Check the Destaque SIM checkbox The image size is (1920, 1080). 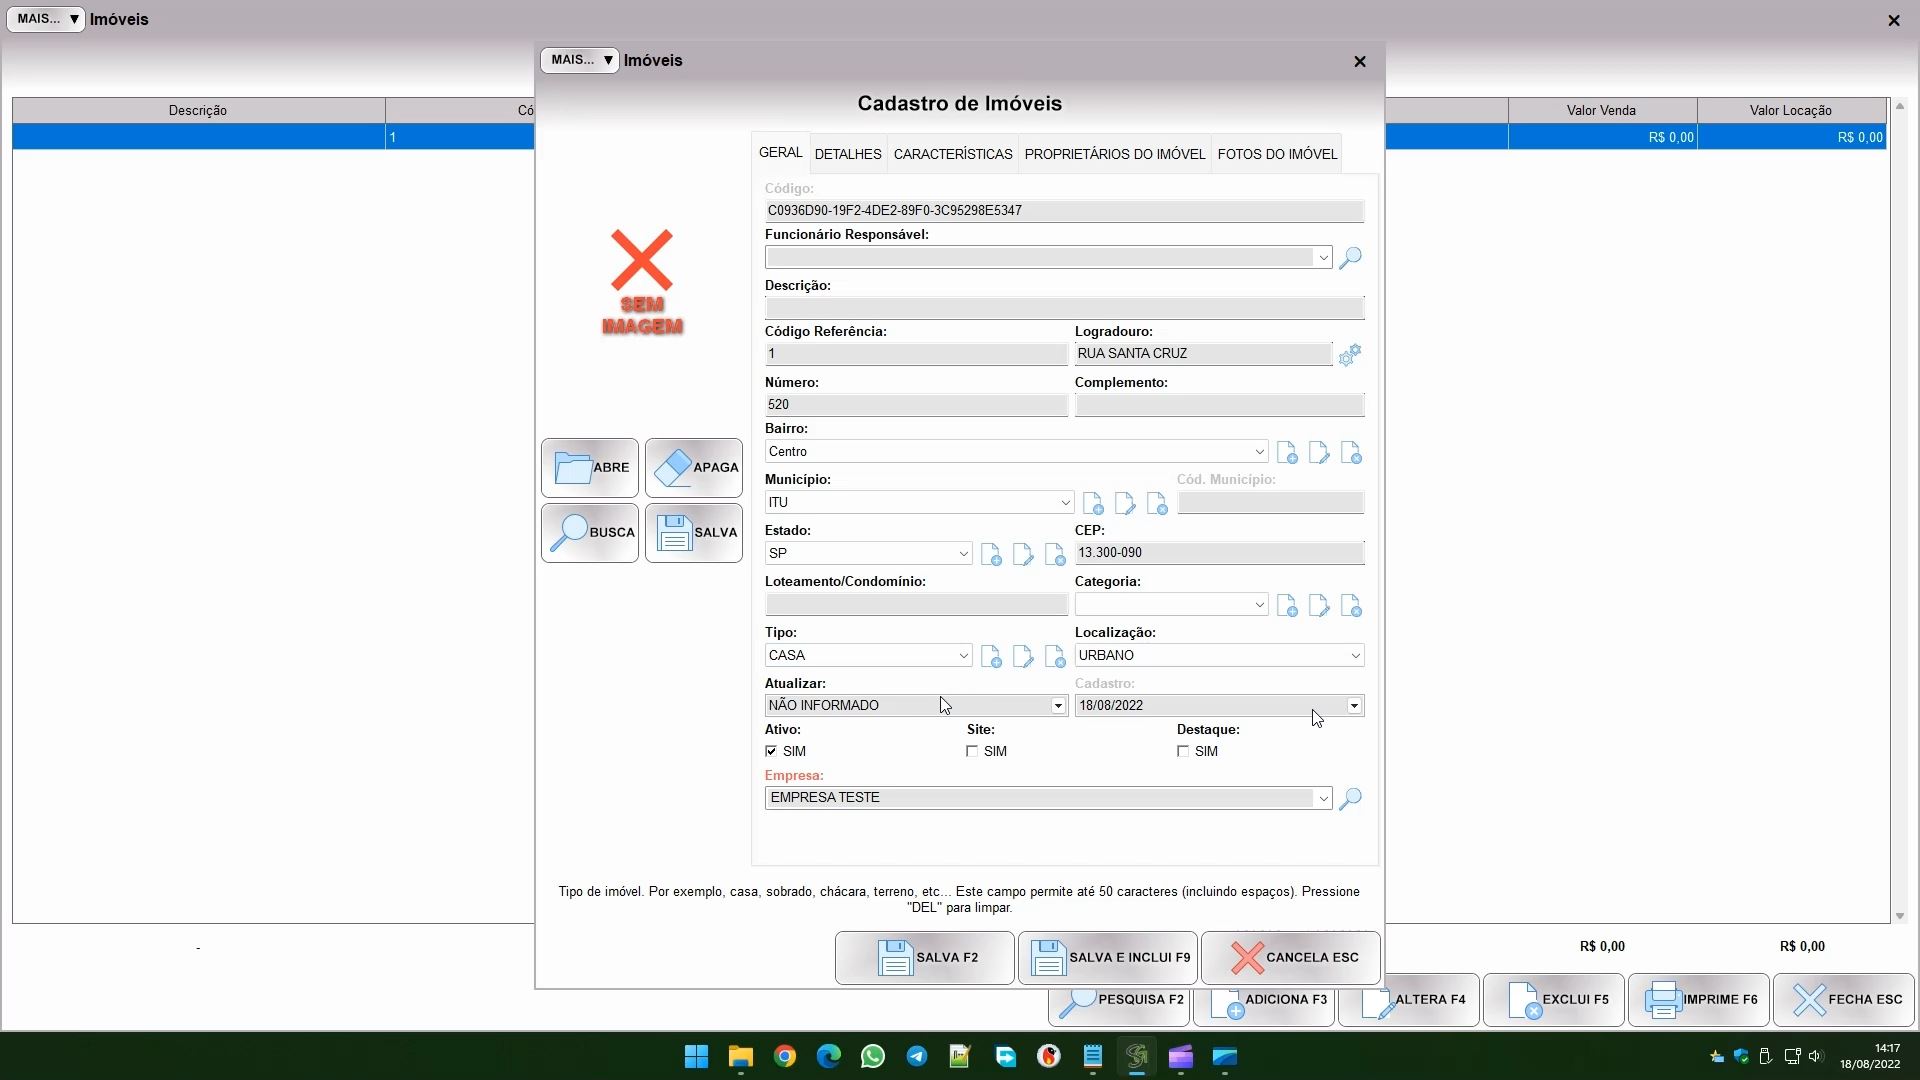click(1183, 751)
